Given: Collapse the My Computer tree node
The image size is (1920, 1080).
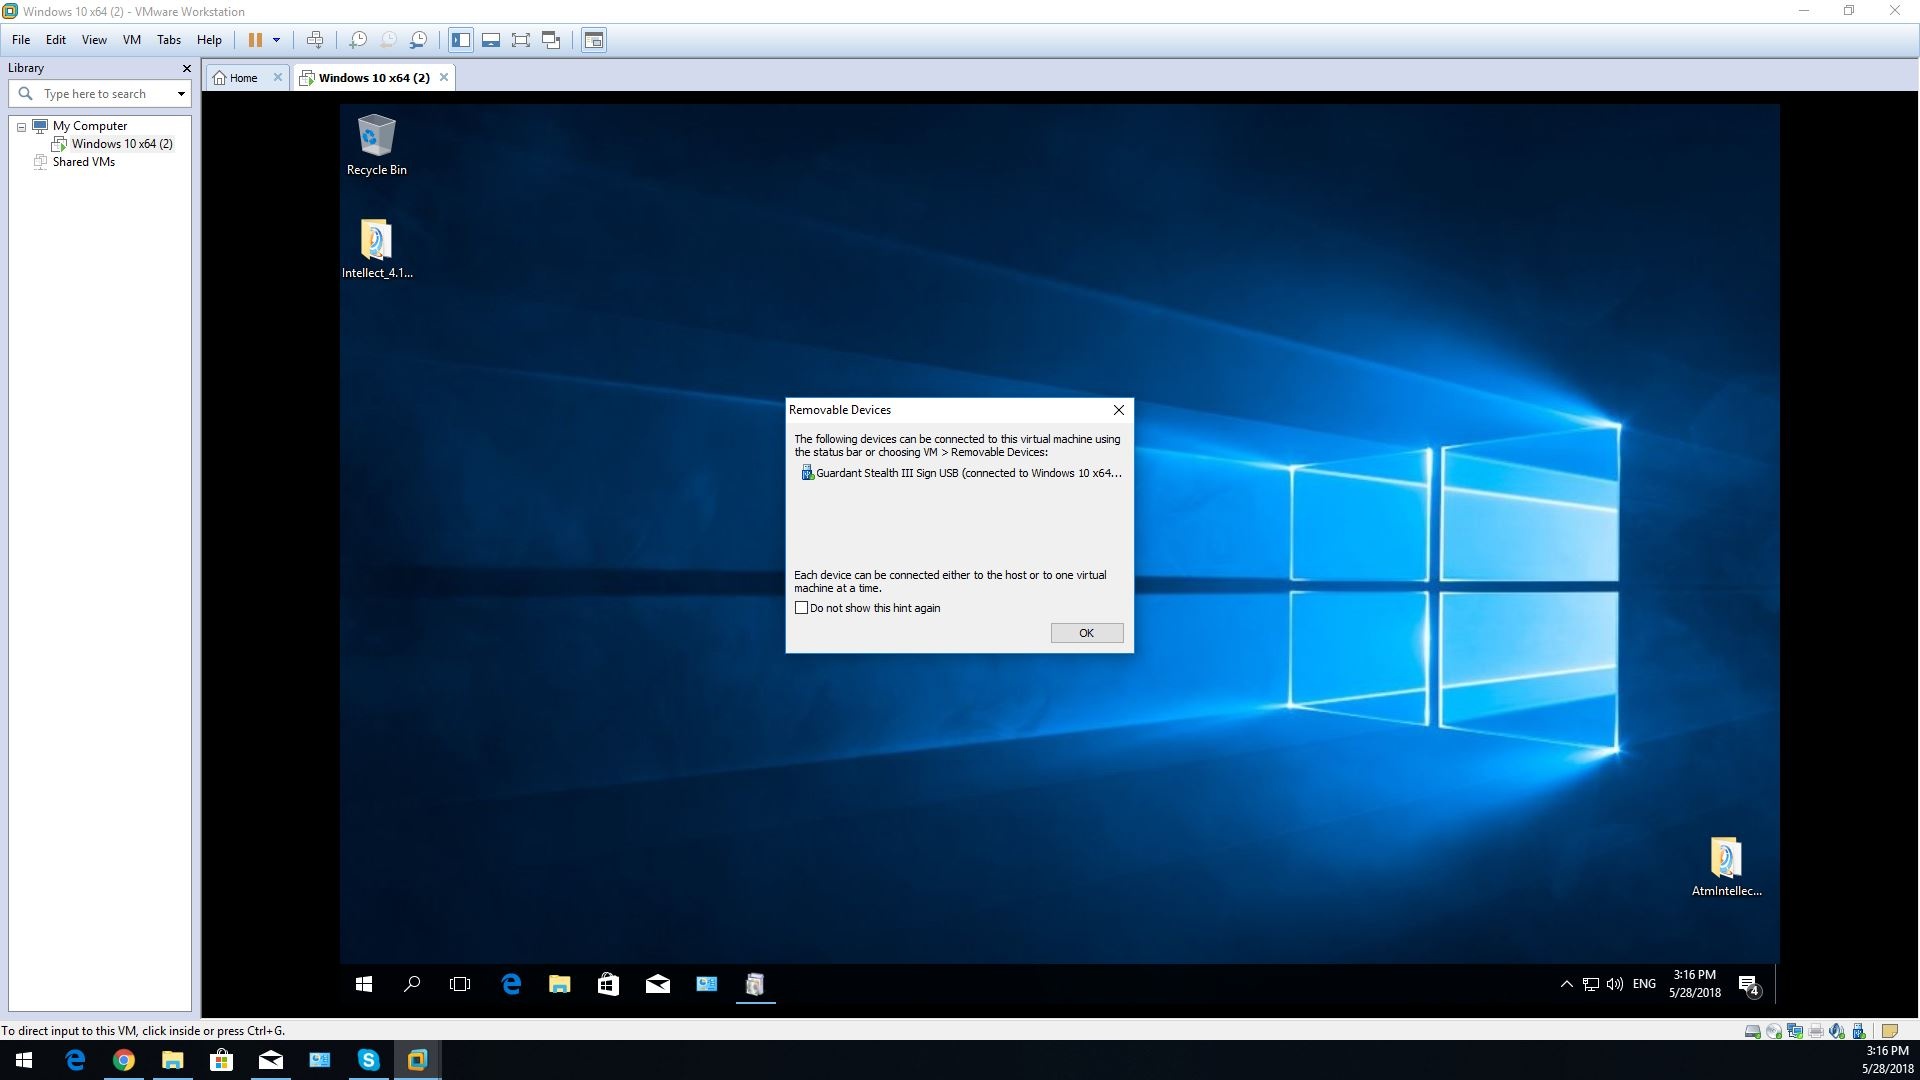Looking at the screenshot, I should pyautogui.click(x=21, y=127).
